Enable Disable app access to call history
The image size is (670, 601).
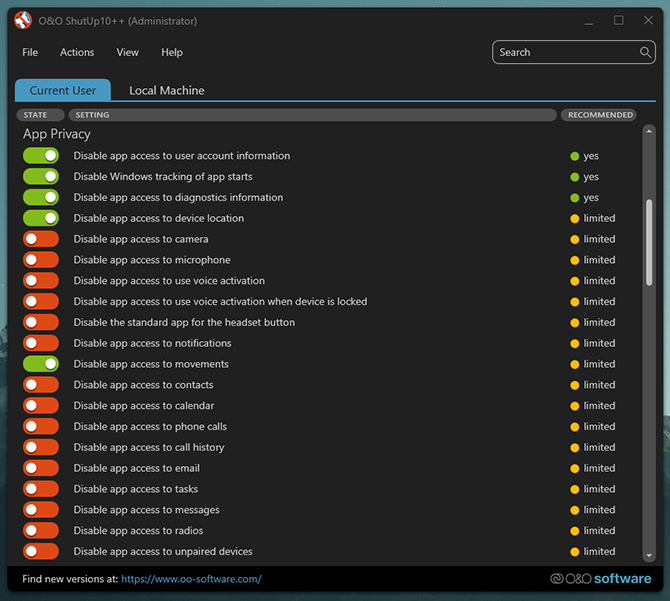pos(41,447)
